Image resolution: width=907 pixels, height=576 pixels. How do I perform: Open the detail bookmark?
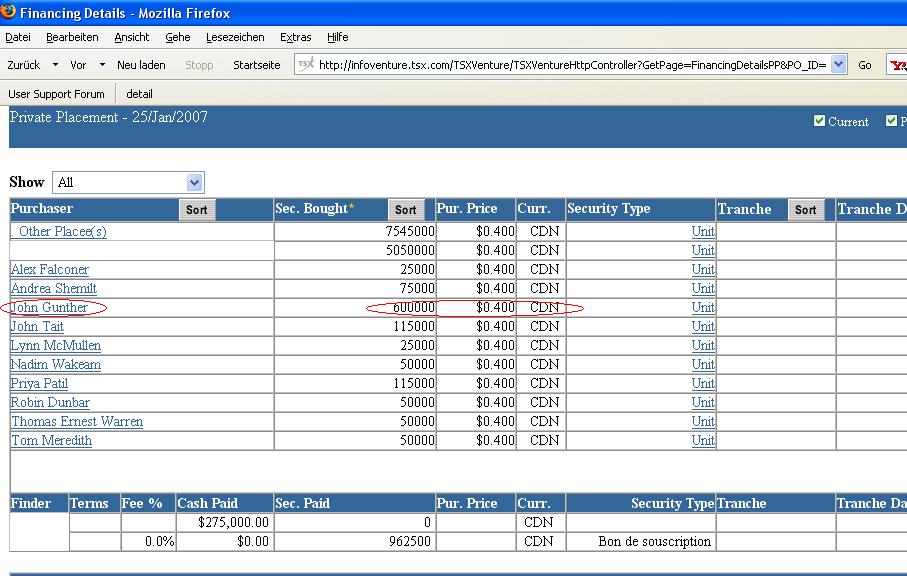(139, 94)
